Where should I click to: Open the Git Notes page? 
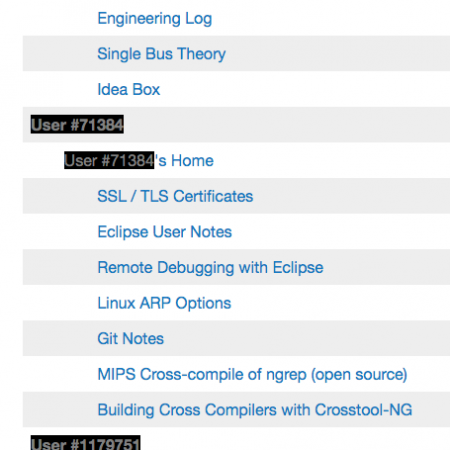coord(131,339)
